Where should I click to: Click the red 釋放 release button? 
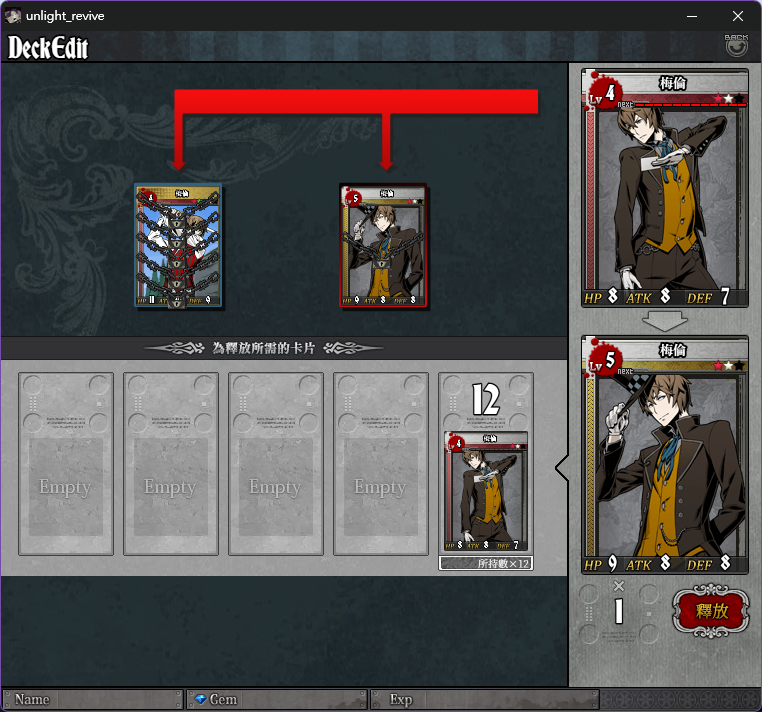point(710,611)
